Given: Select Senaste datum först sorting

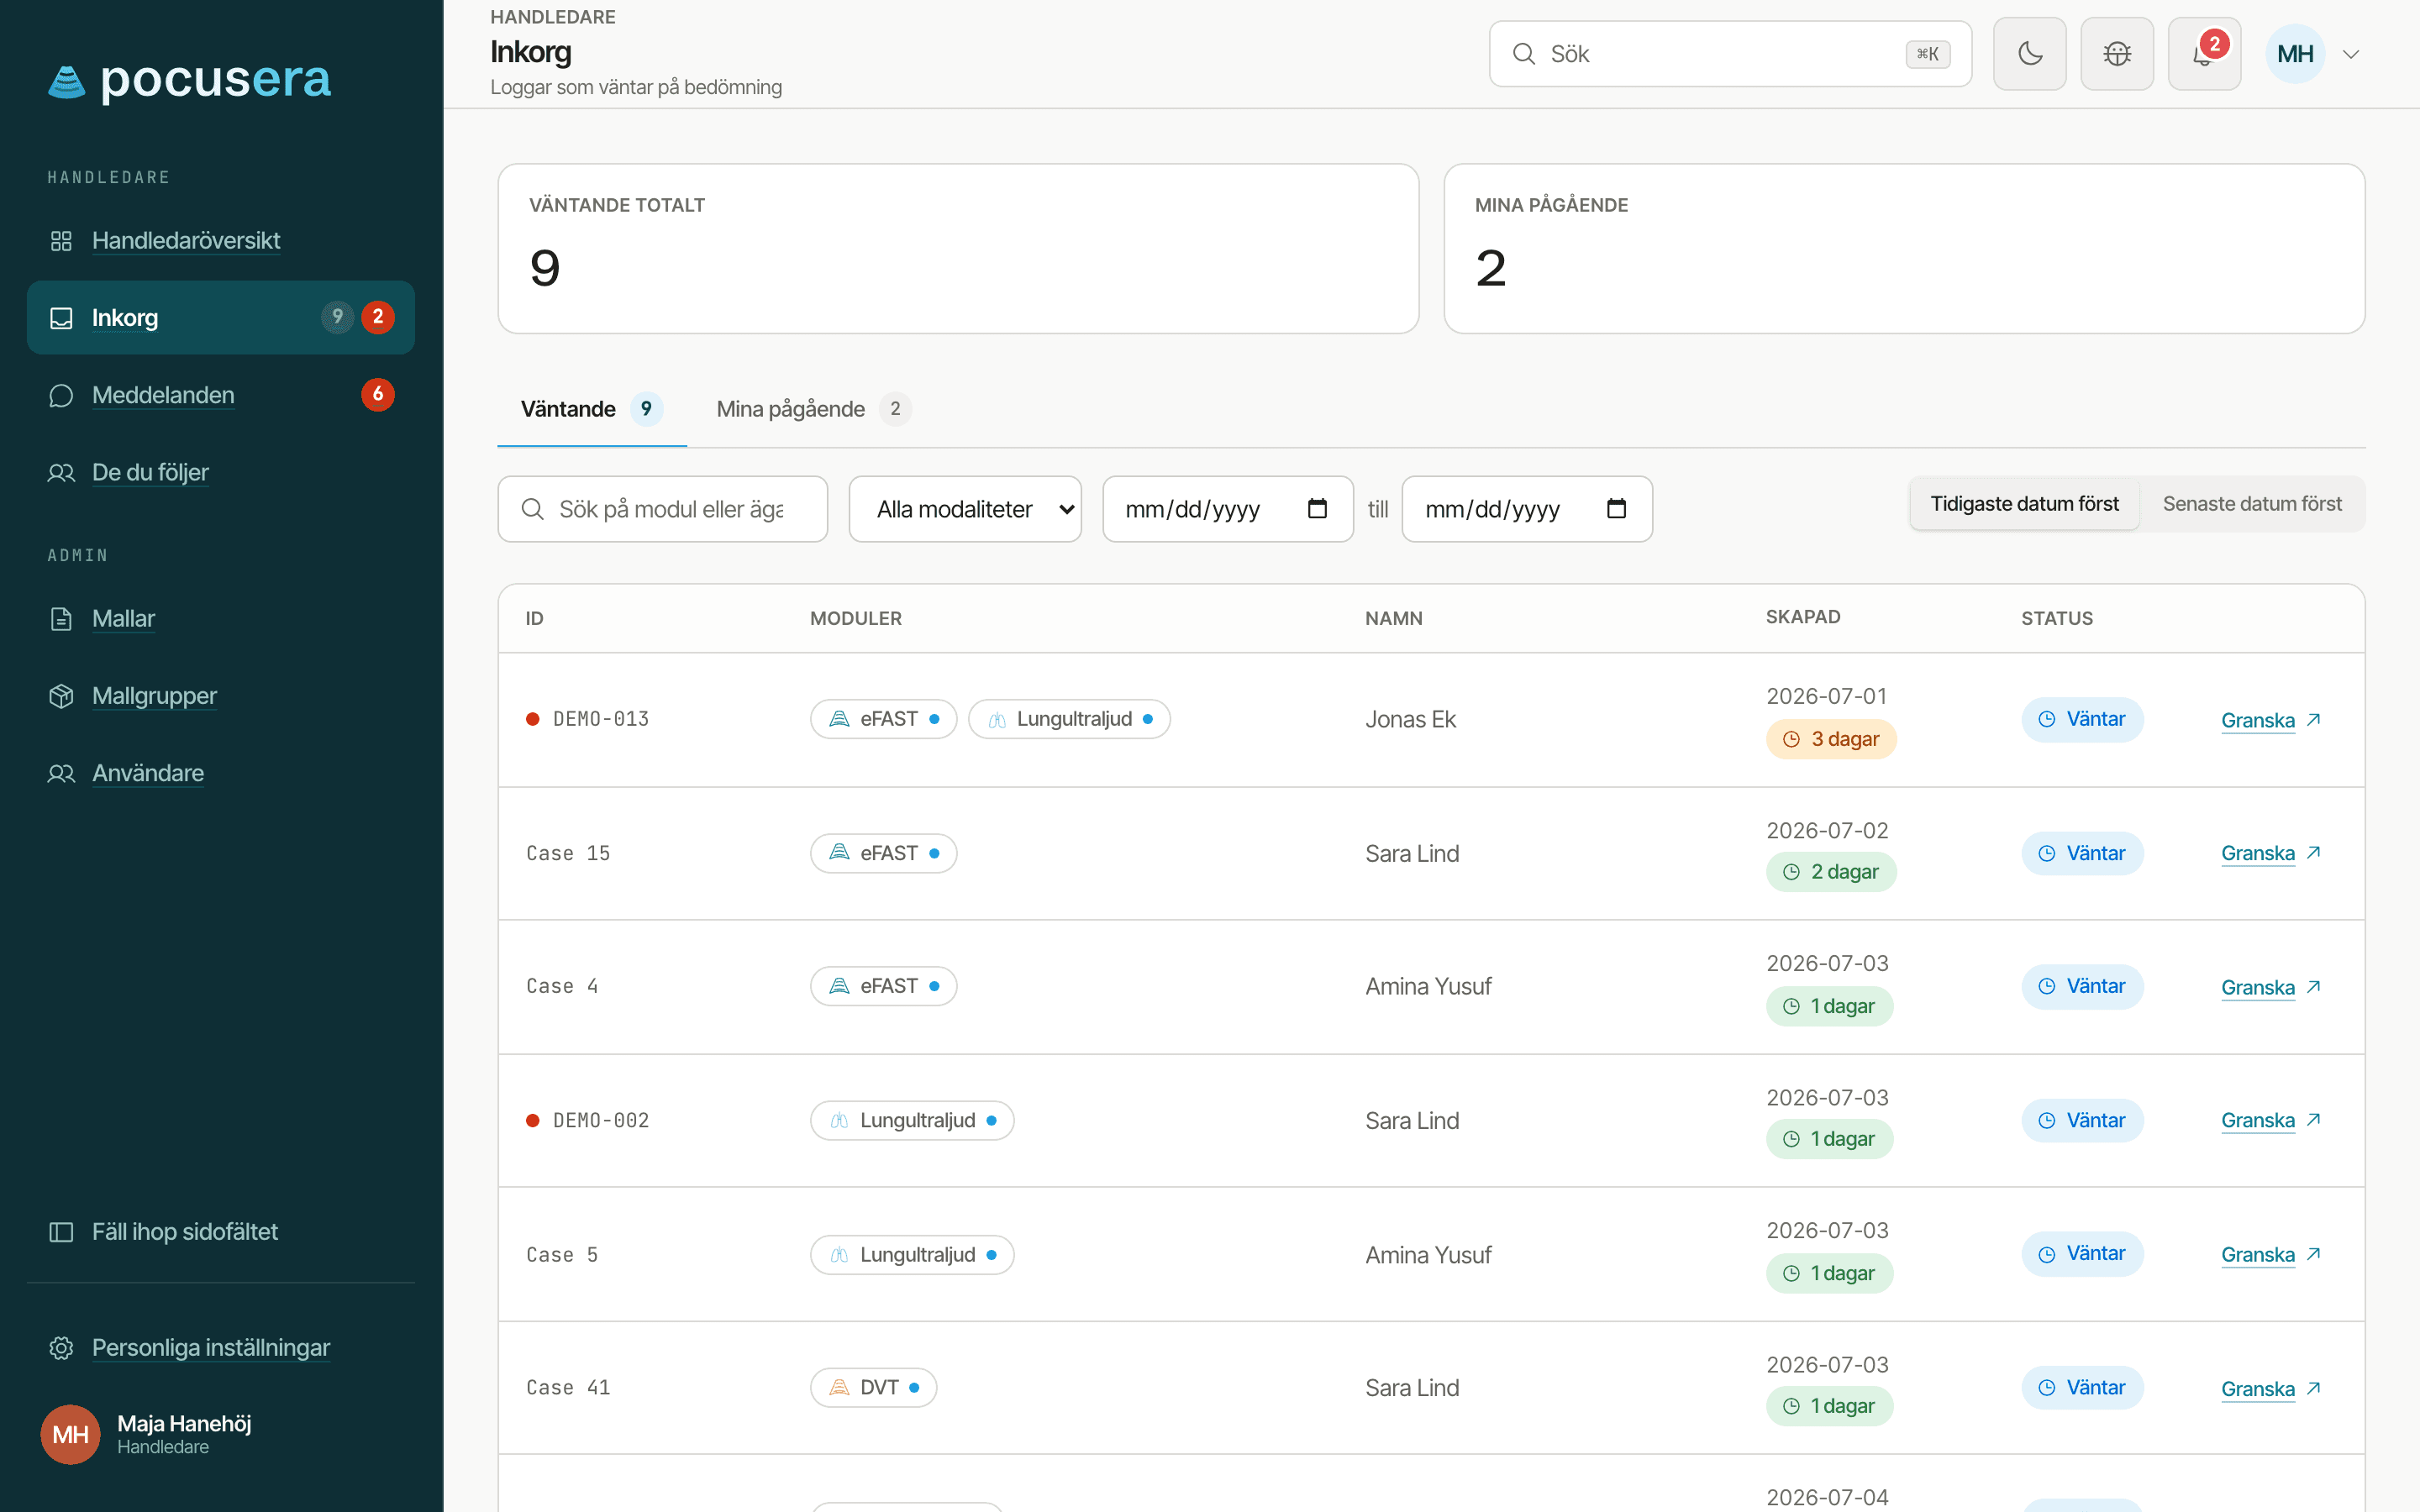Looking at the screenshot, I should coord(2252,504).
